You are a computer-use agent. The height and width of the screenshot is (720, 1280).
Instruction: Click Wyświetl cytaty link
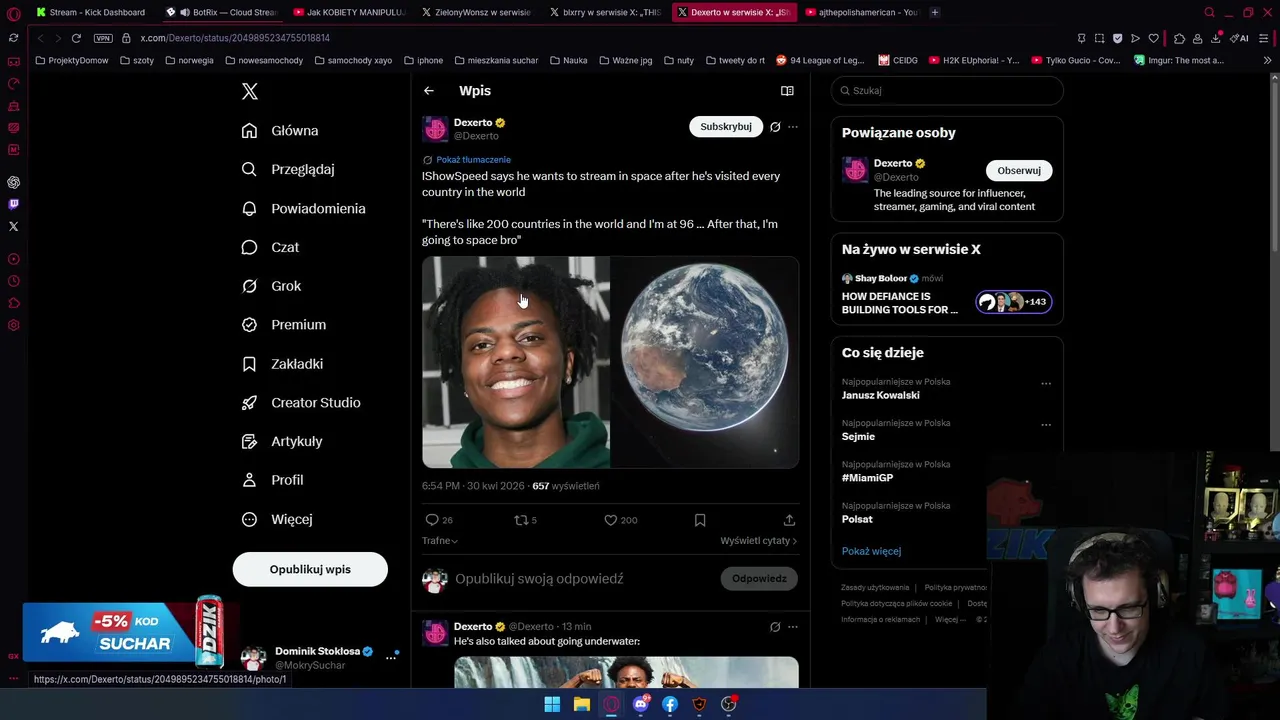pyautogui.click(x=758, y=541)
